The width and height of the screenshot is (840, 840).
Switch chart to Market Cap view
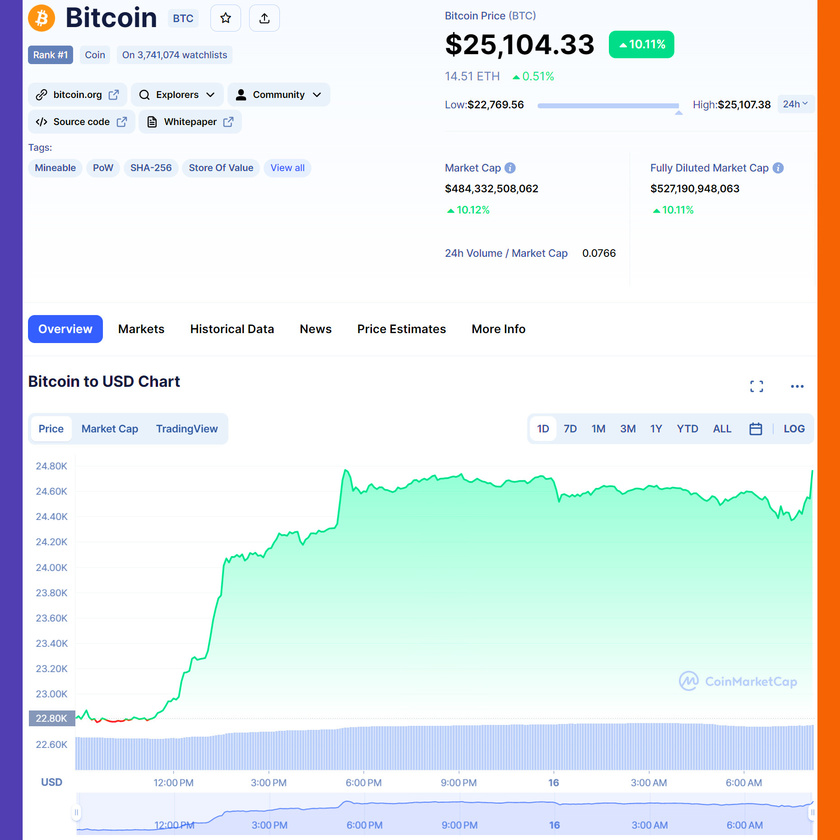coord(110,429)
